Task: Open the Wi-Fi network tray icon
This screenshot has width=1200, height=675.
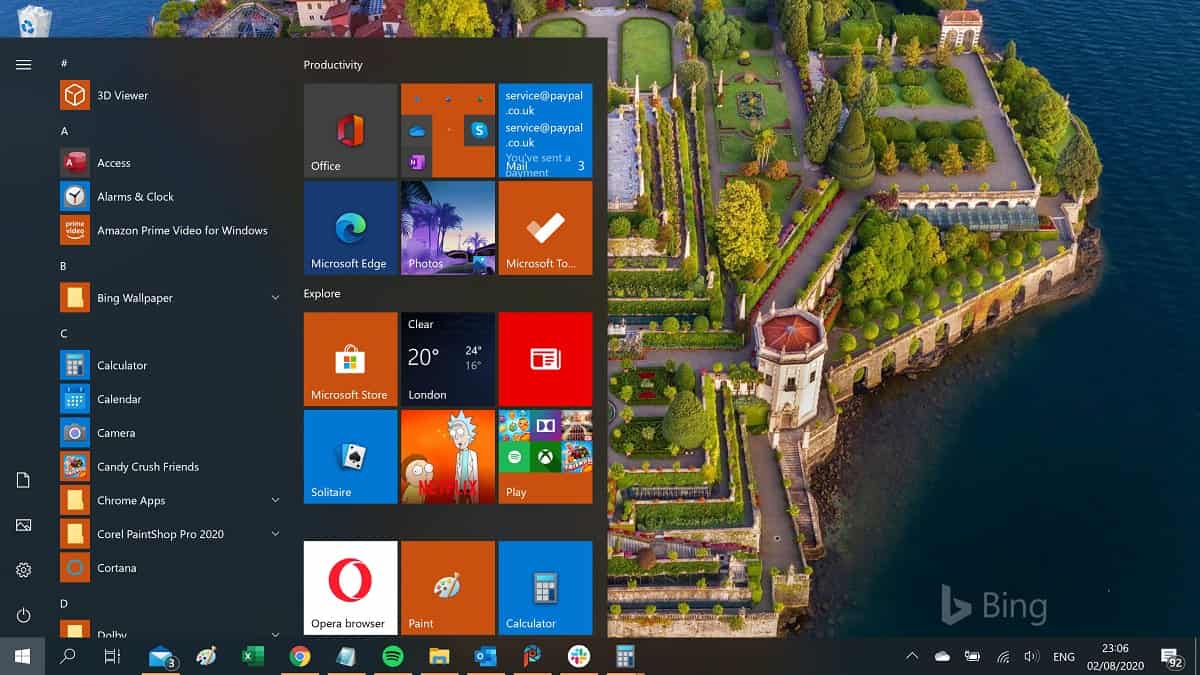Action: click(x=1003, y=656)
